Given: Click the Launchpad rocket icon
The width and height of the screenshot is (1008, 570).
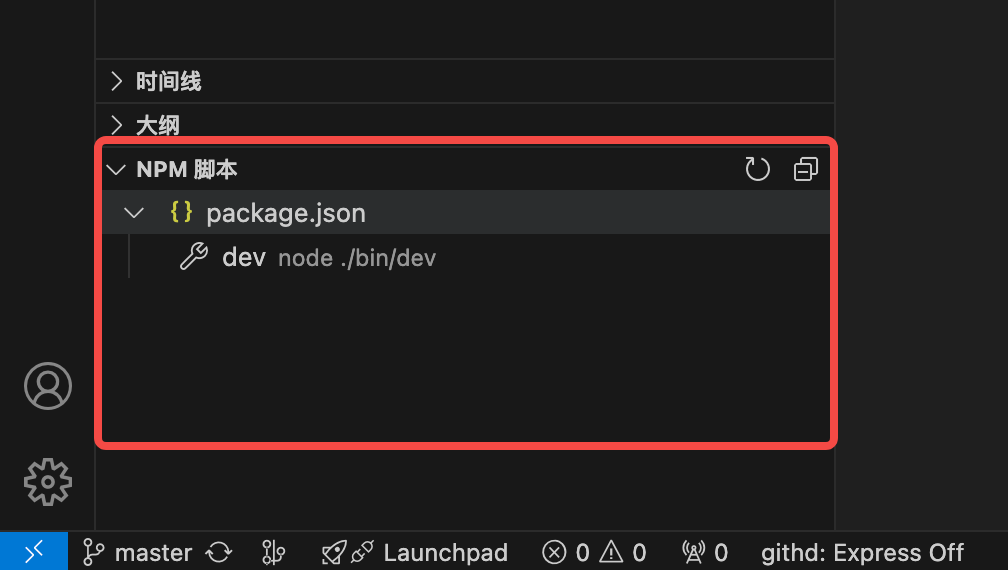Looking at the screenshot, I should [x=333, y=552].
